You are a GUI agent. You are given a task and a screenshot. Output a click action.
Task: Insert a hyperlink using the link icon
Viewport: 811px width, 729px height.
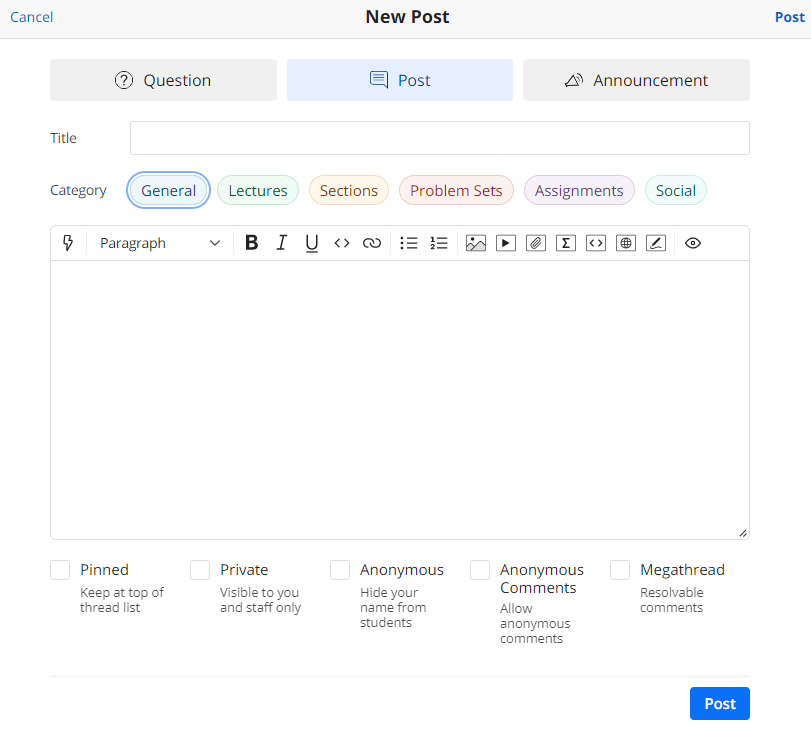[x=372, y=243]
